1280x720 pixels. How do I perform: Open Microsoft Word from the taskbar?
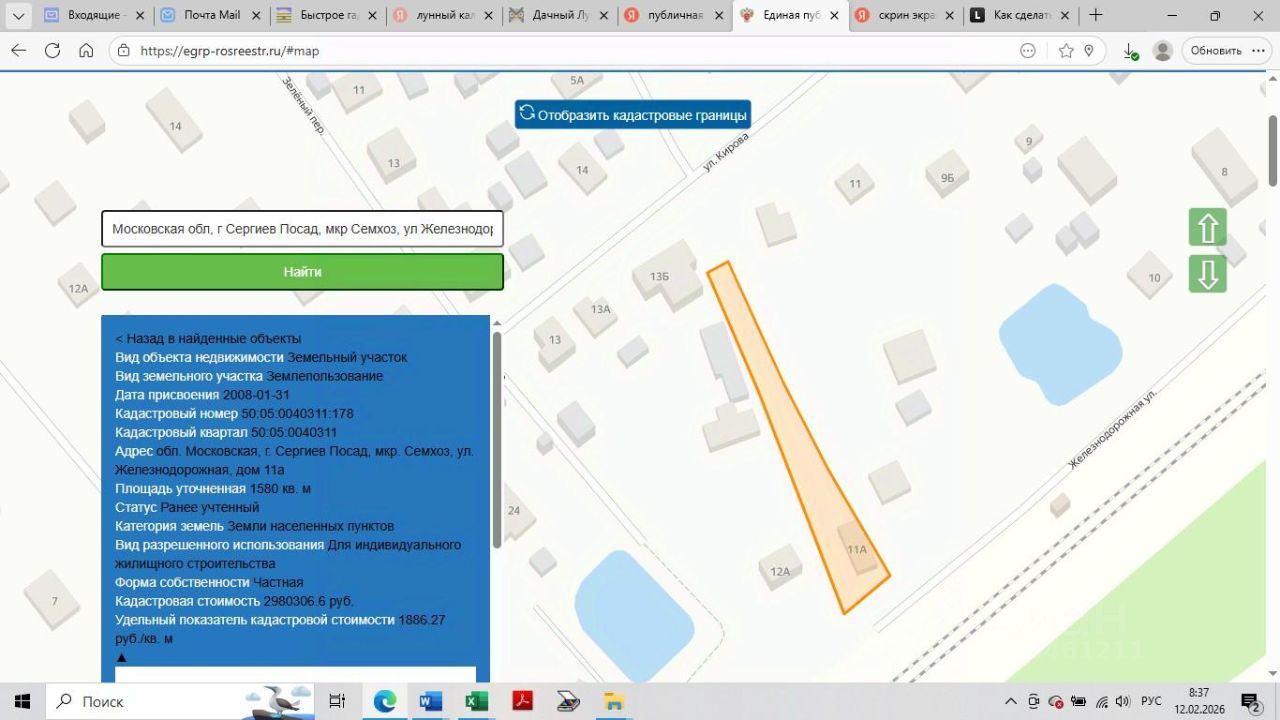[431, 701]
